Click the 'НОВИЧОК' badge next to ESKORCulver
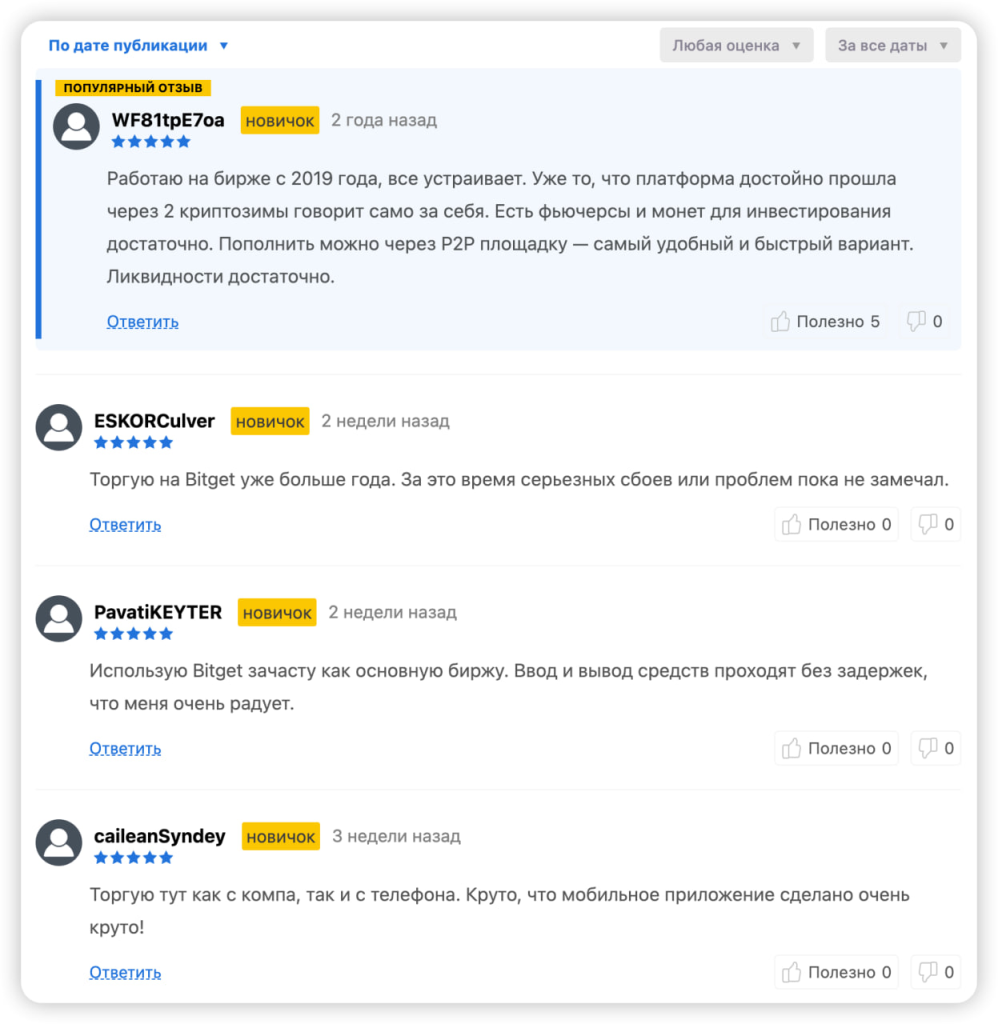 [x=269, y=421]
